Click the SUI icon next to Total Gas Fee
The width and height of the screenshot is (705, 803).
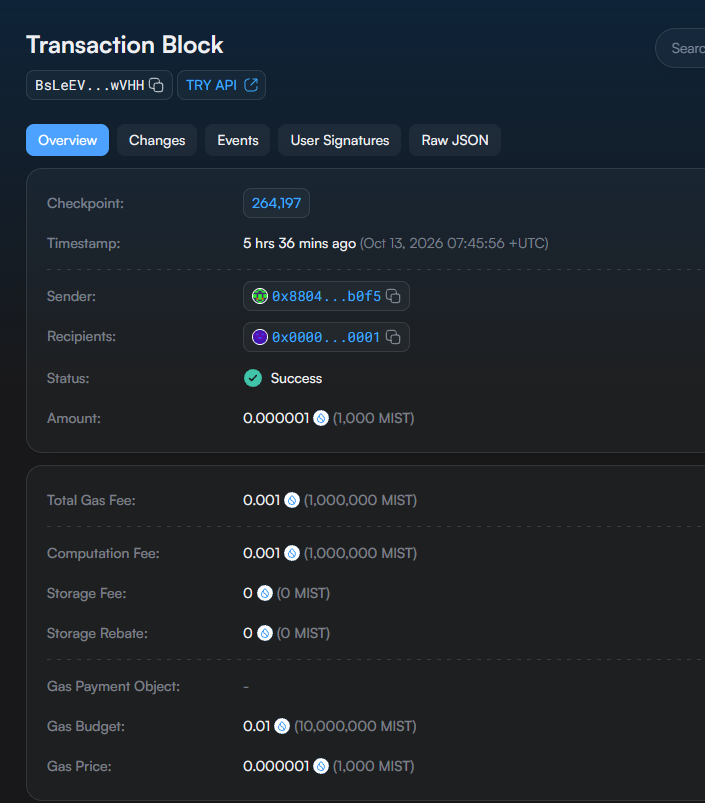pos(292,500)
